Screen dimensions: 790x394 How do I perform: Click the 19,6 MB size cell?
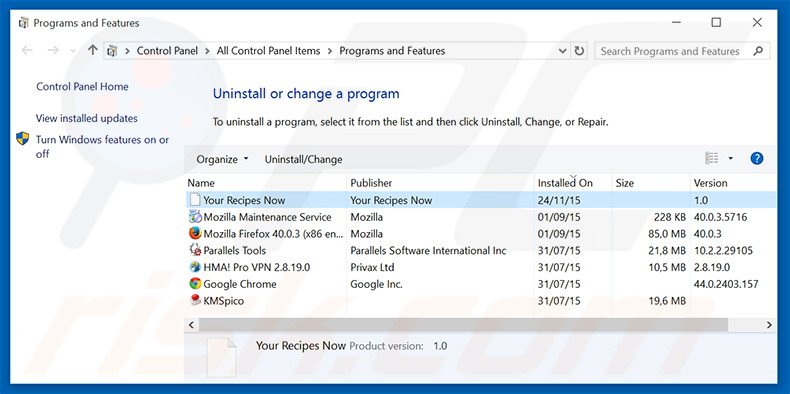667,301
